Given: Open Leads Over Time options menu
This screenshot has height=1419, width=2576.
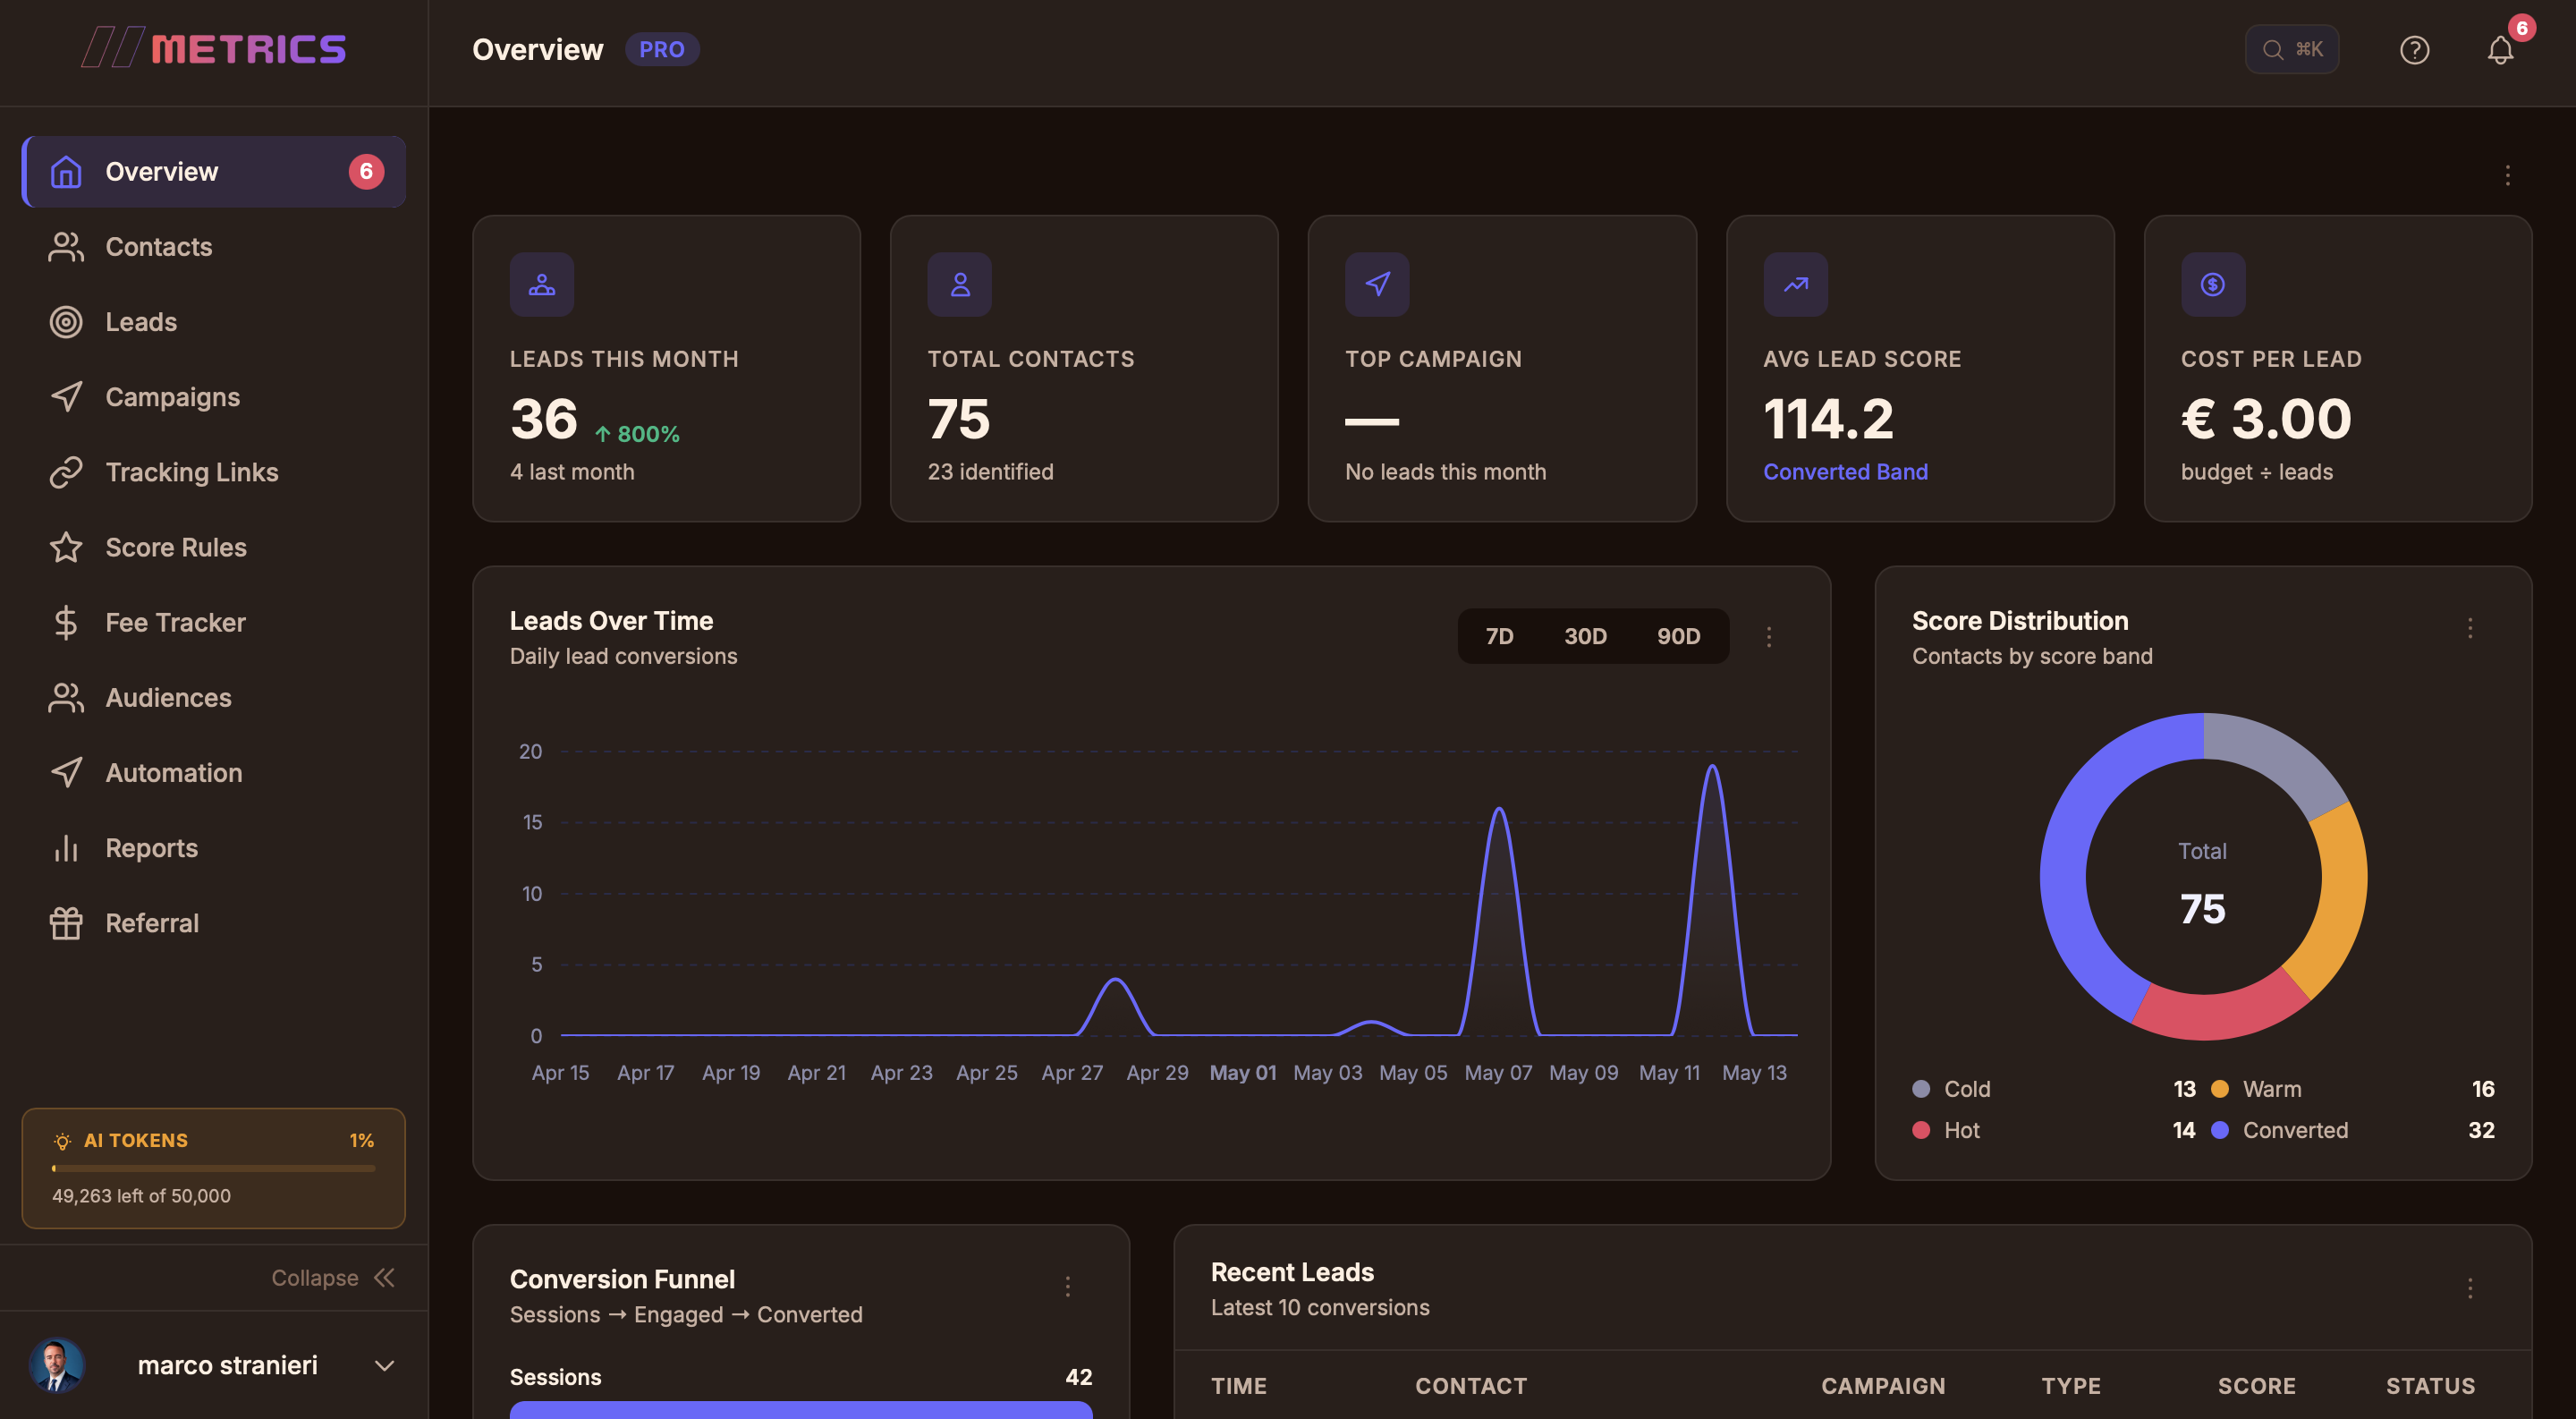Looking at the screenshot, I should [1768, 637].
